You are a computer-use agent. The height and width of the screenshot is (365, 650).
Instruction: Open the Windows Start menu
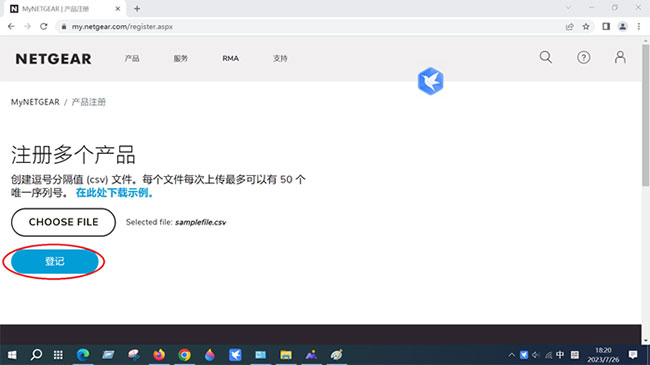(12, 355)
